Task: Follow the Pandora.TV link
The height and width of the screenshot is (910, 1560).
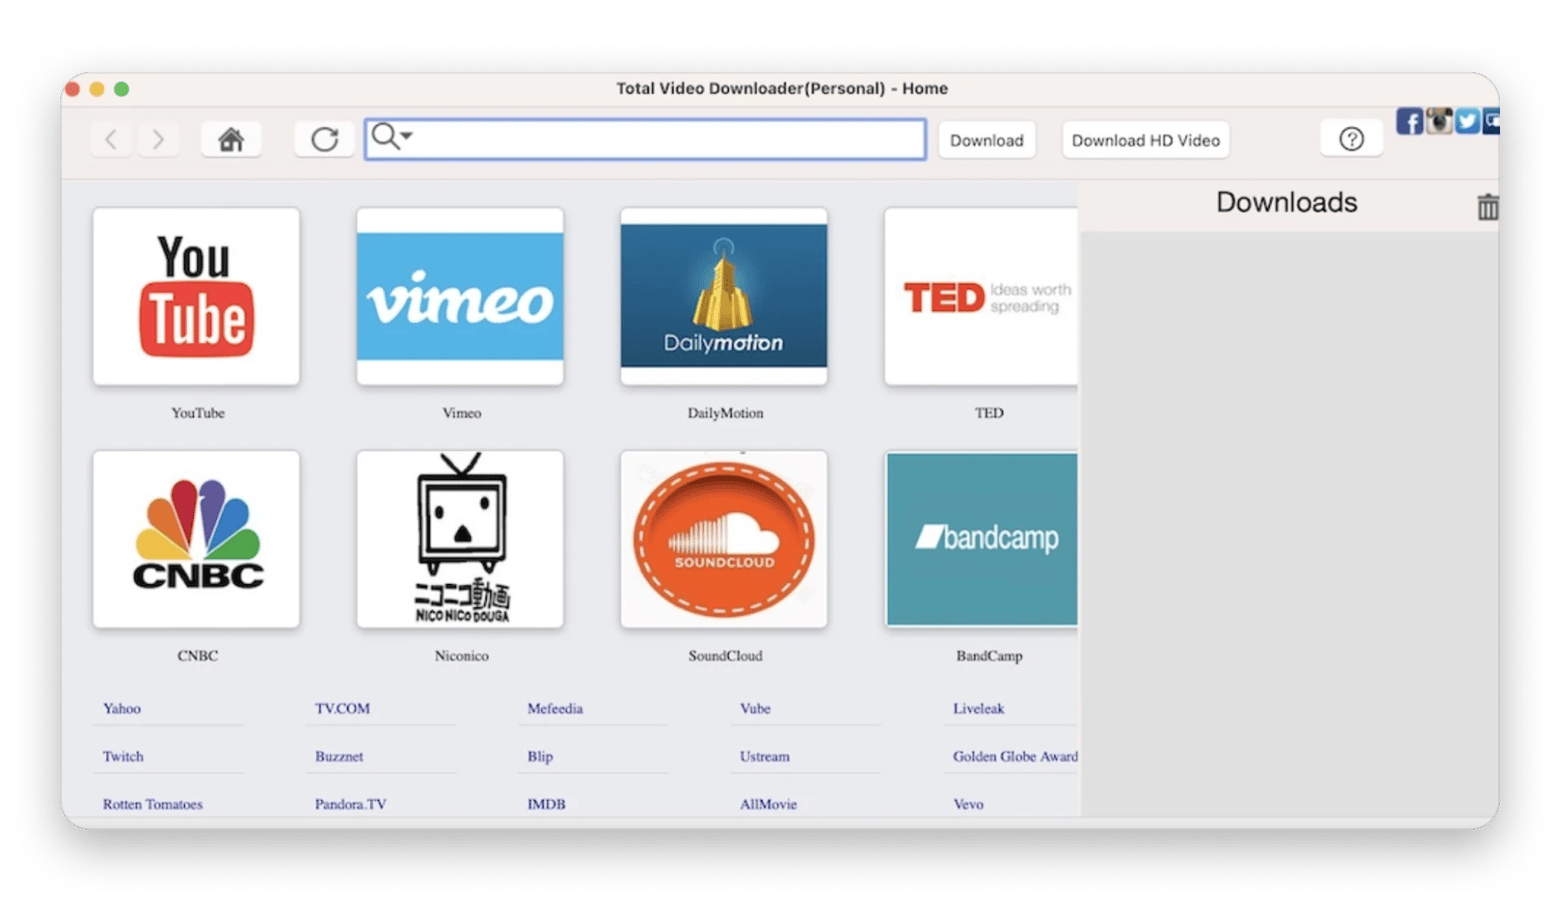Action: (350, 804)
